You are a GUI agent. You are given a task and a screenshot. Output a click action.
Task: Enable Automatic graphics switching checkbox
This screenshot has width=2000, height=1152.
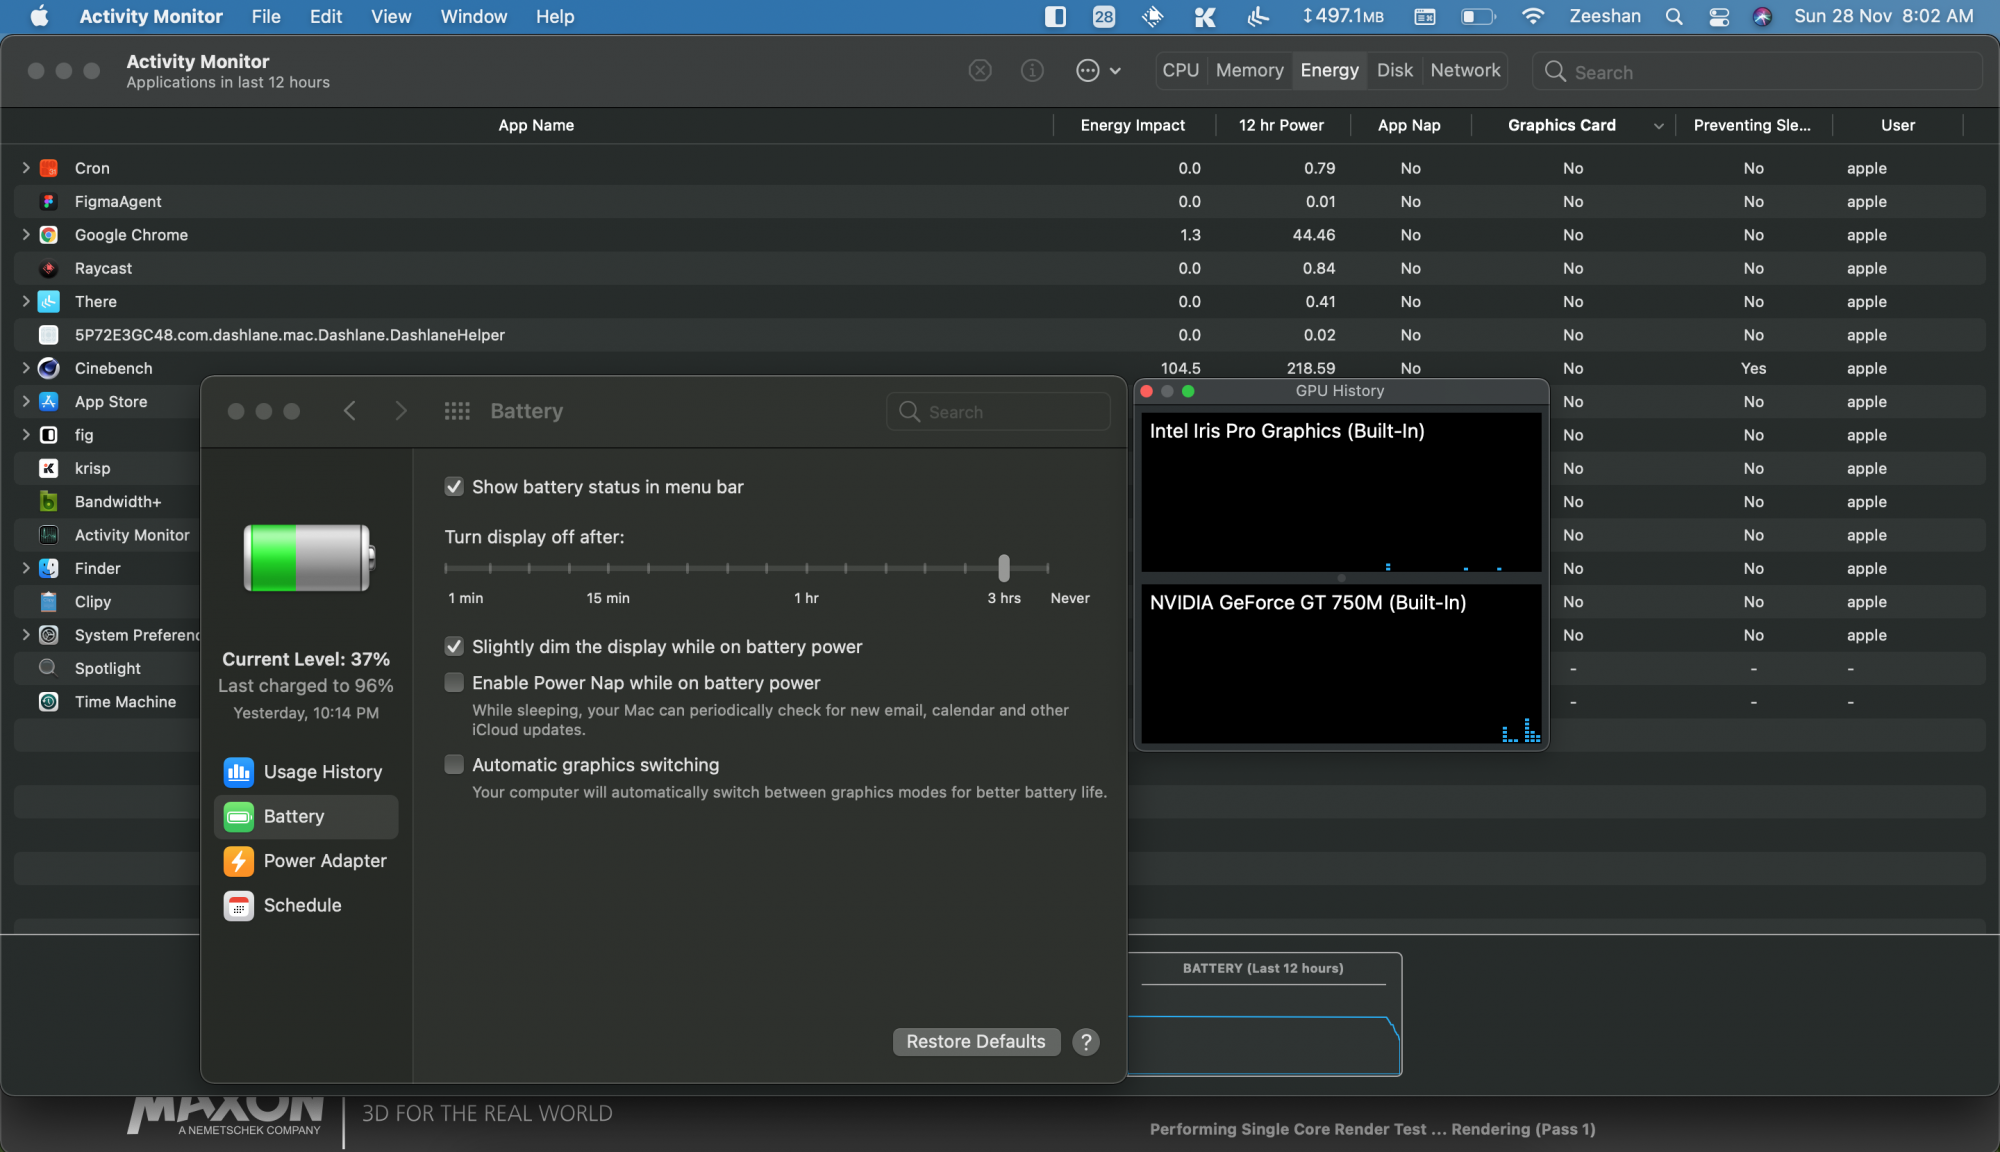(x=454, y=765)
